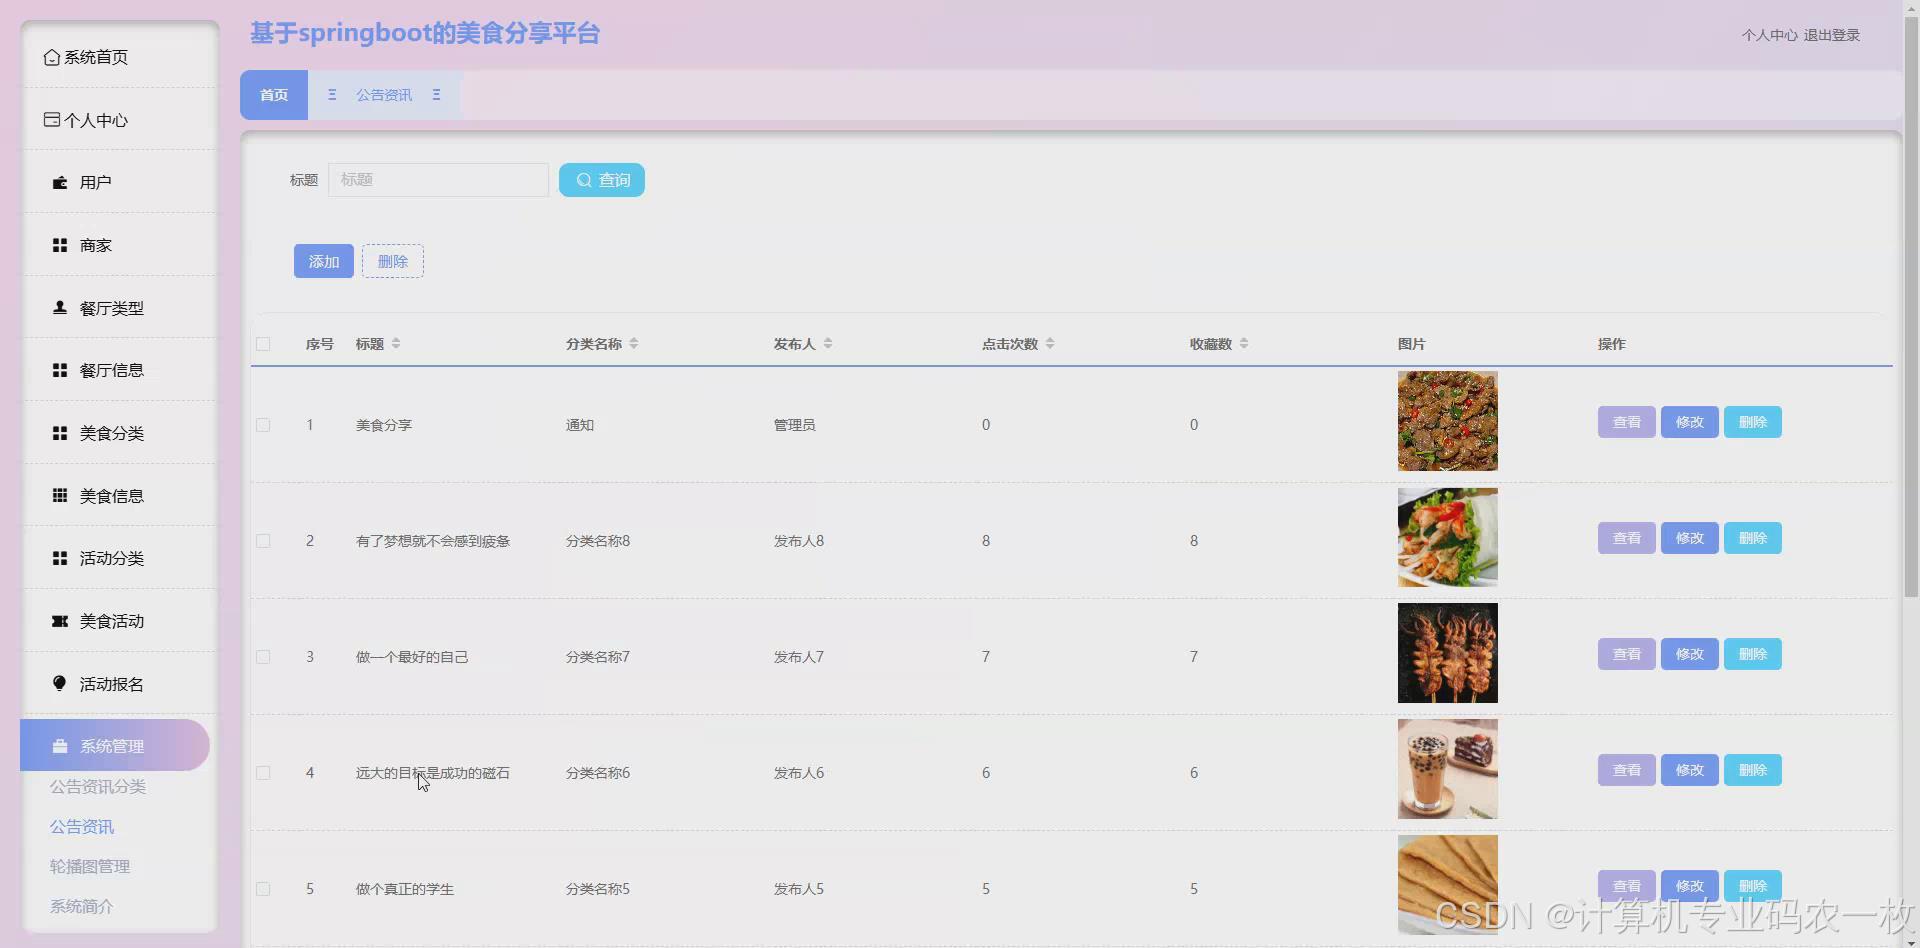Click the 系统管理 lock icon
1920x948 pixels.
pyautogui.click(x=60, y=745)
